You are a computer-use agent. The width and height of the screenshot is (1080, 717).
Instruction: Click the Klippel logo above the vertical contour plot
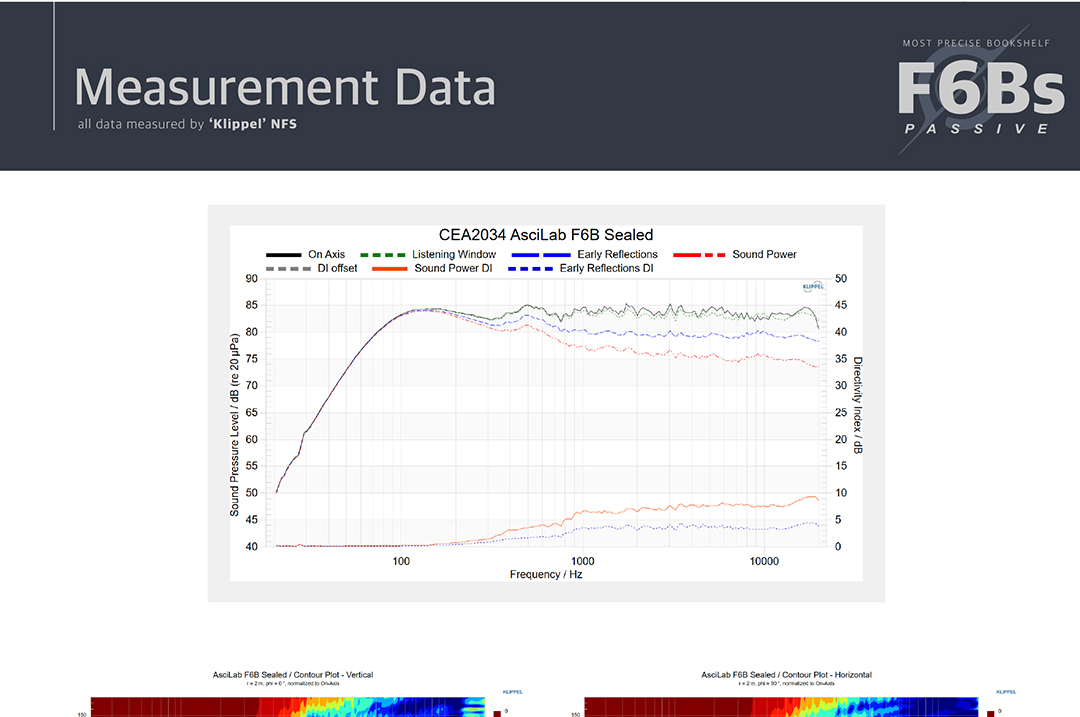[x=512, y=692]
